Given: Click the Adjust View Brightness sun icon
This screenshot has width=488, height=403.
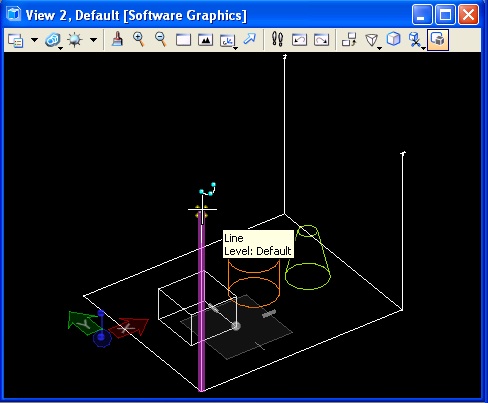Looking at the screenshot, I should point(74,40).
